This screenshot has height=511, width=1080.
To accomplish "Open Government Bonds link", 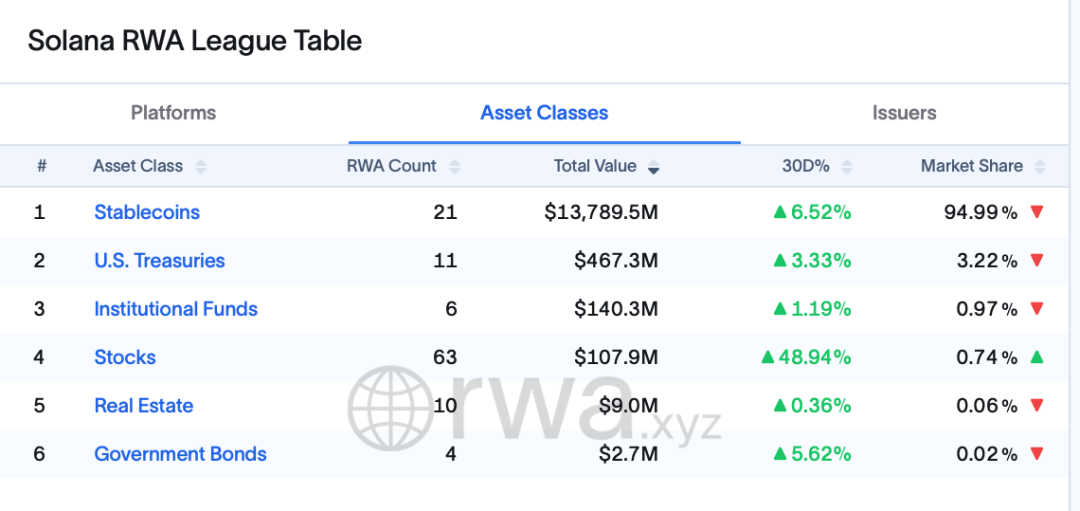I will (x=180, y=454).
